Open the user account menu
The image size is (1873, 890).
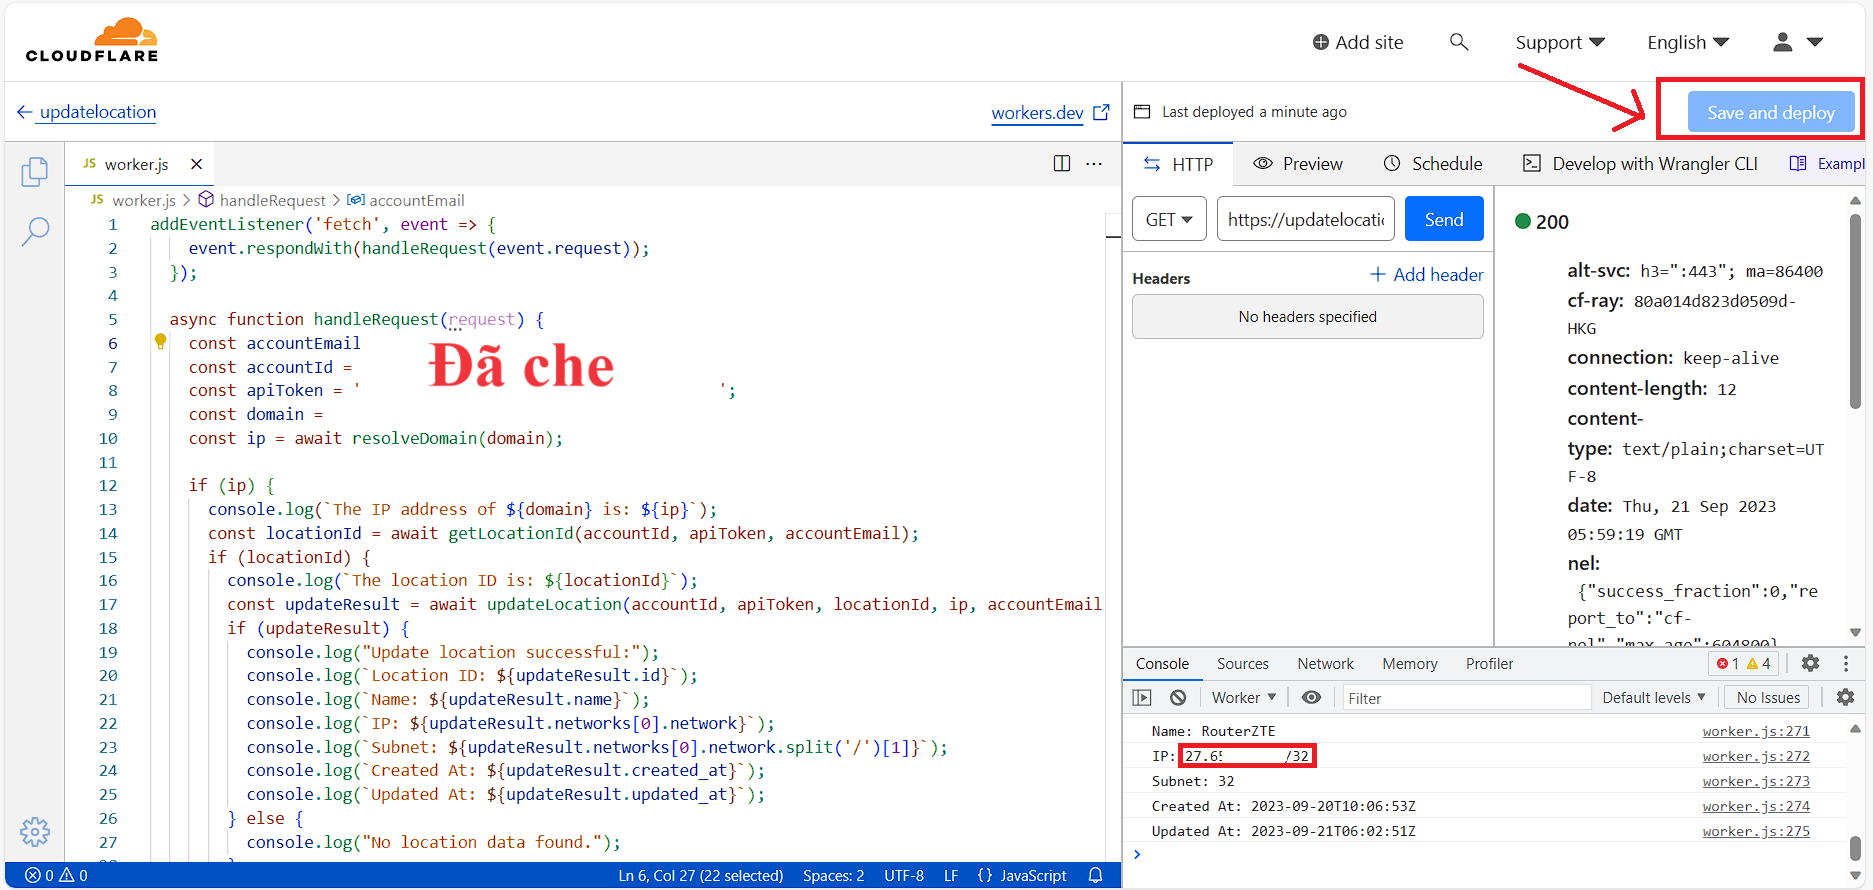pyautogui.click(x=1798, y=42)
